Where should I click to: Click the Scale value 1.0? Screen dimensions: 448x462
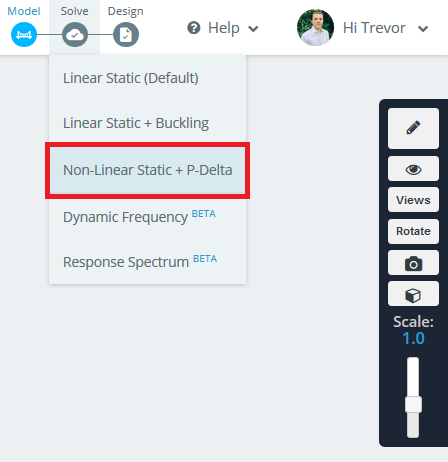tap(413, 338)
